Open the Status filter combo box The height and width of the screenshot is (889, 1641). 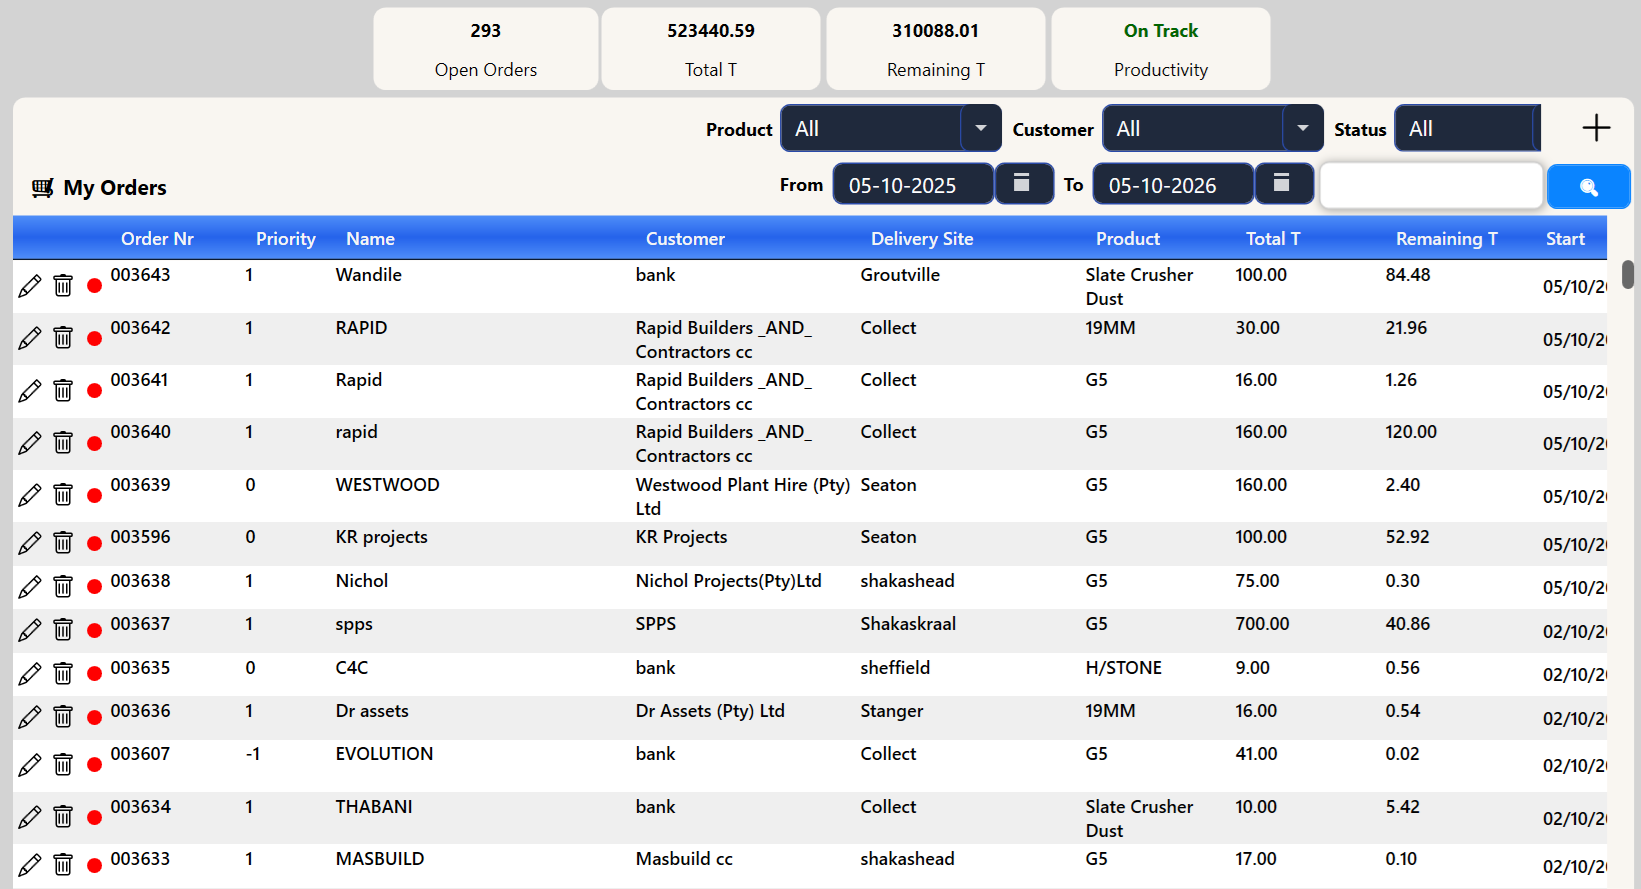[1467, 128]
